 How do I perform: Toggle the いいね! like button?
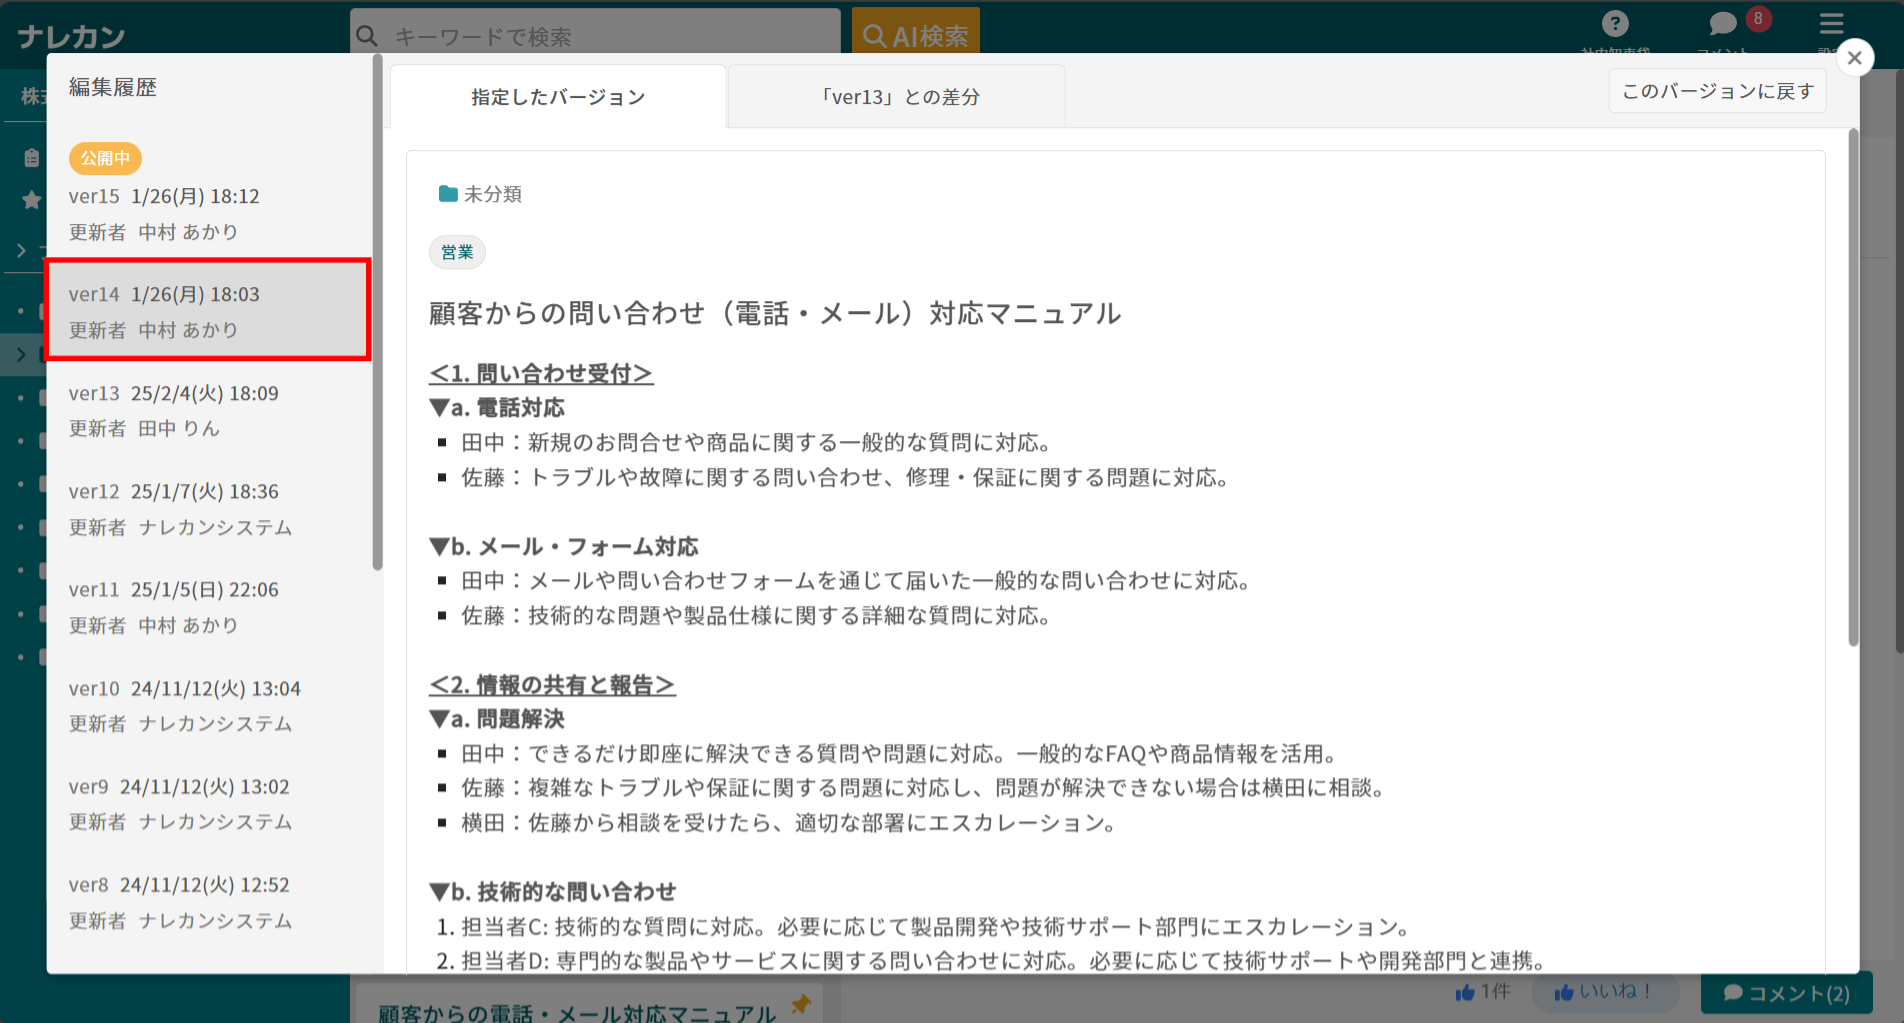tap(1604, 992)
